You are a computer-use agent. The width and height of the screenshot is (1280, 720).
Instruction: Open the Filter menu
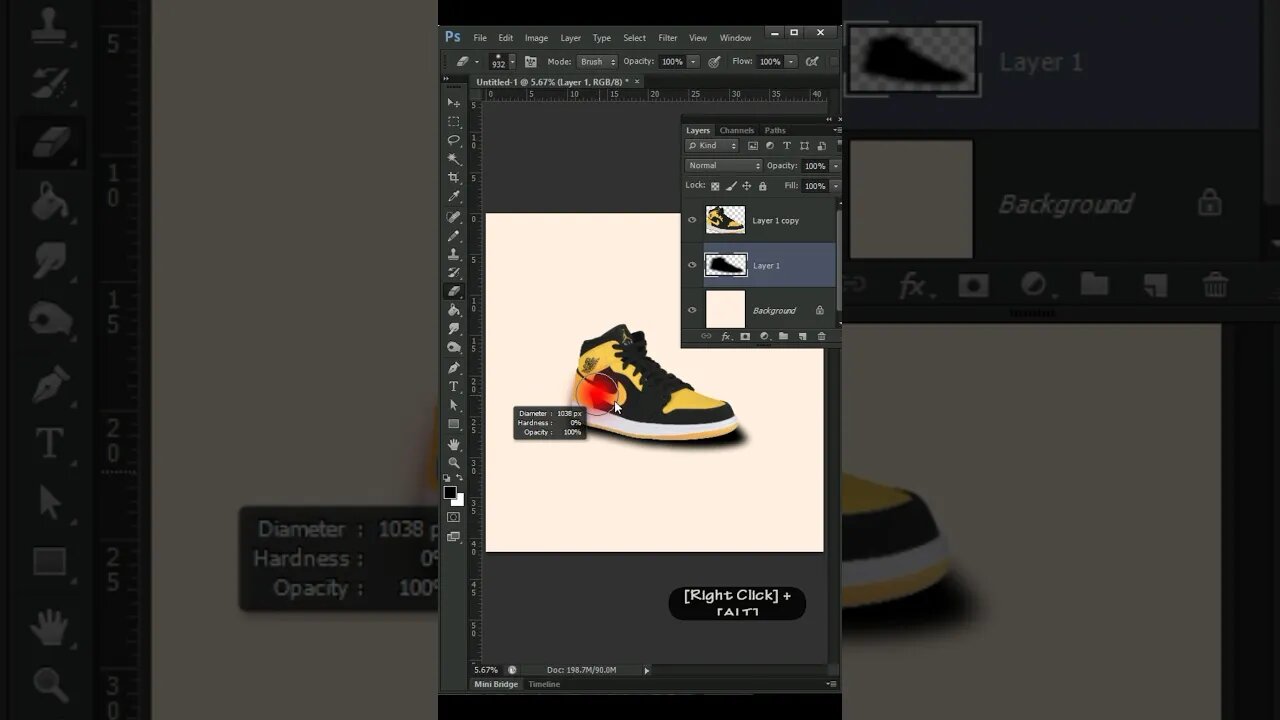(x=667, y=38)
